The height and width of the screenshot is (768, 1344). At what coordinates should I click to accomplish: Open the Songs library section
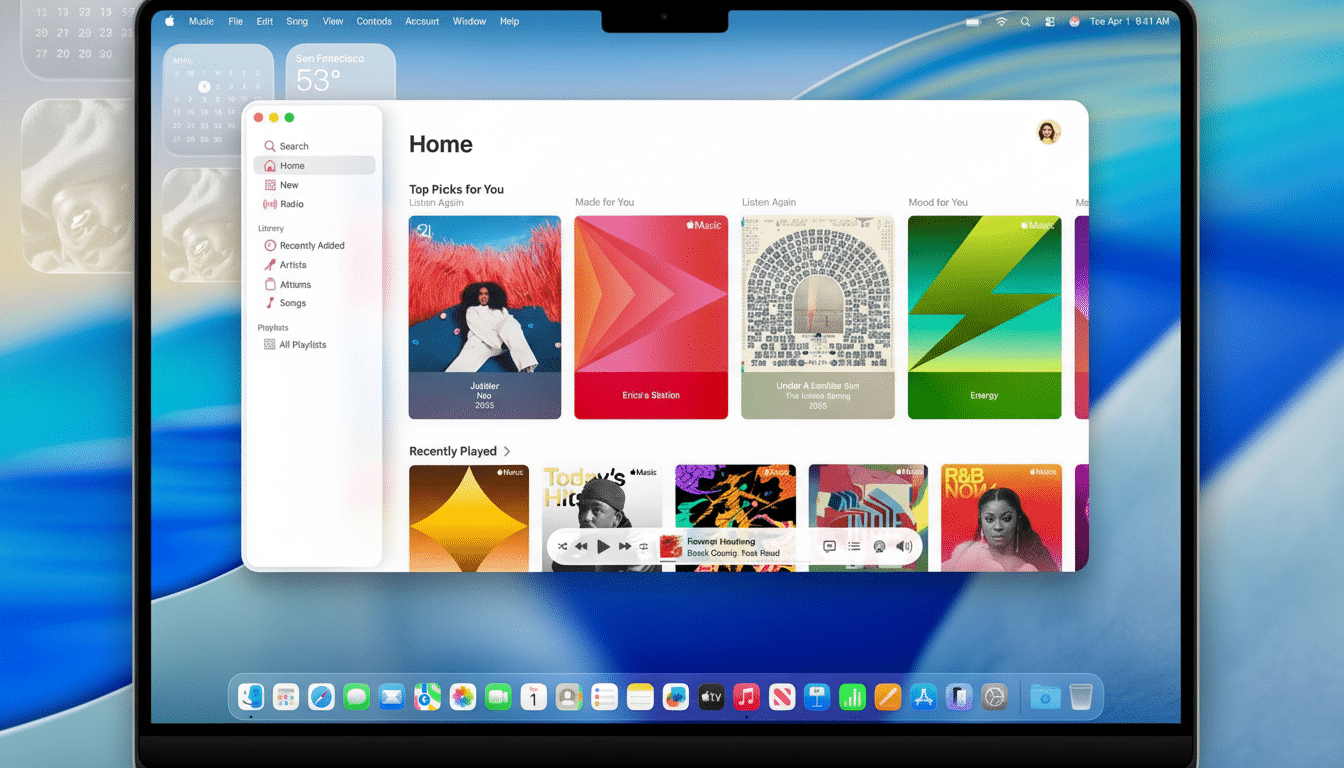(290, 303)
